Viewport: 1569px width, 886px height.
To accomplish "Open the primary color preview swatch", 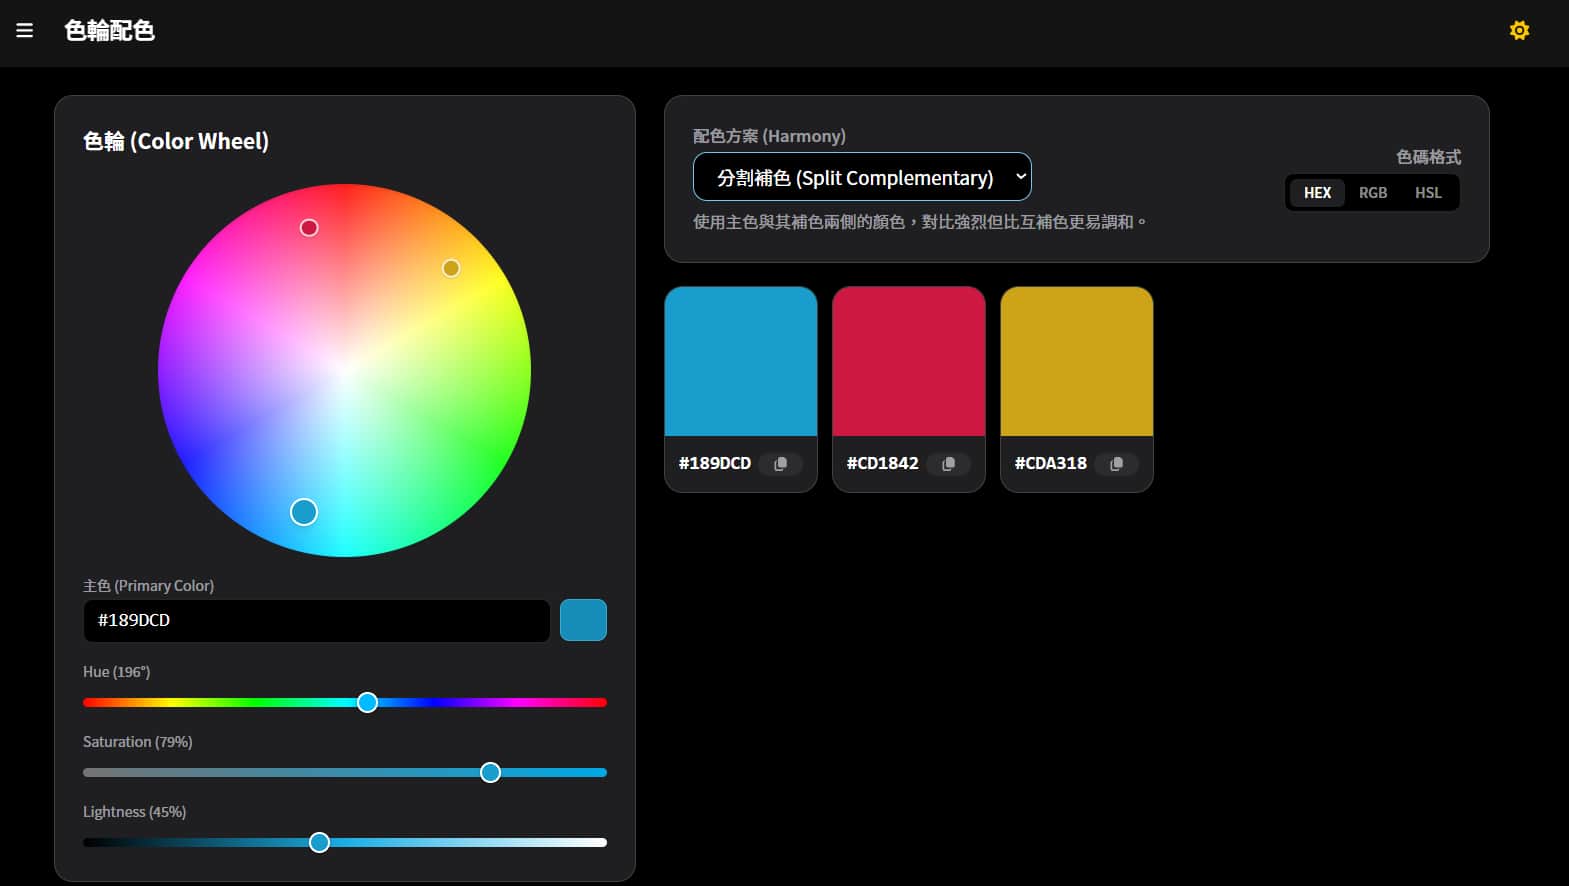I will tap(583, 620).
